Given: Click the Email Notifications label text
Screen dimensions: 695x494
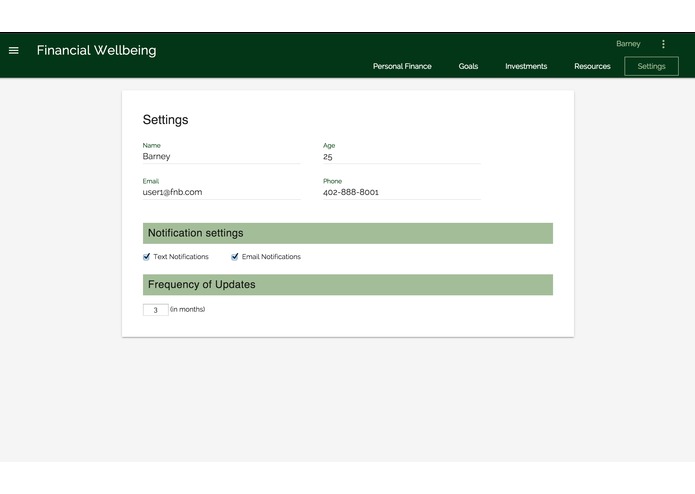Looking at the screenshot, I should pos(271,257).
